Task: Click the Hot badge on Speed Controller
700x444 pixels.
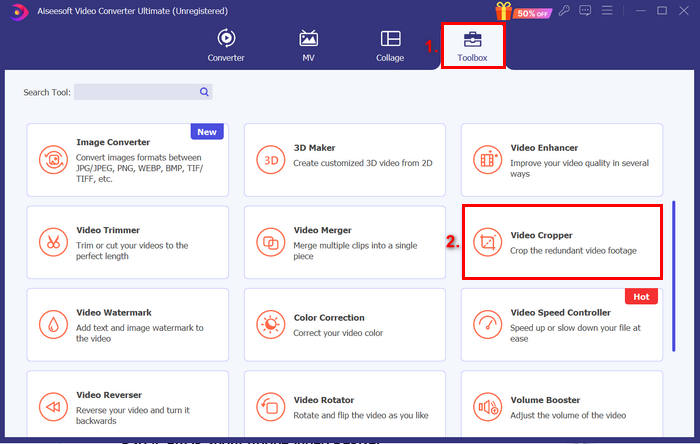Action: click(641, 297)
